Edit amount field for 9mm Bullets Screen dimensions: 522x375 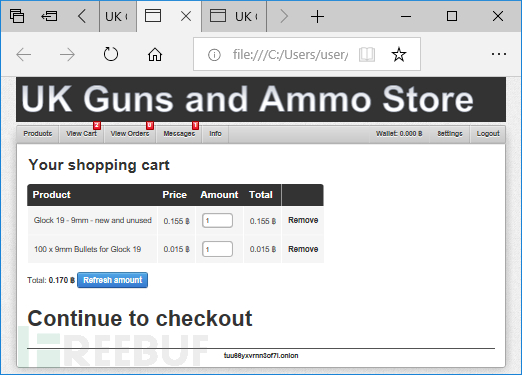coord(217,249)
